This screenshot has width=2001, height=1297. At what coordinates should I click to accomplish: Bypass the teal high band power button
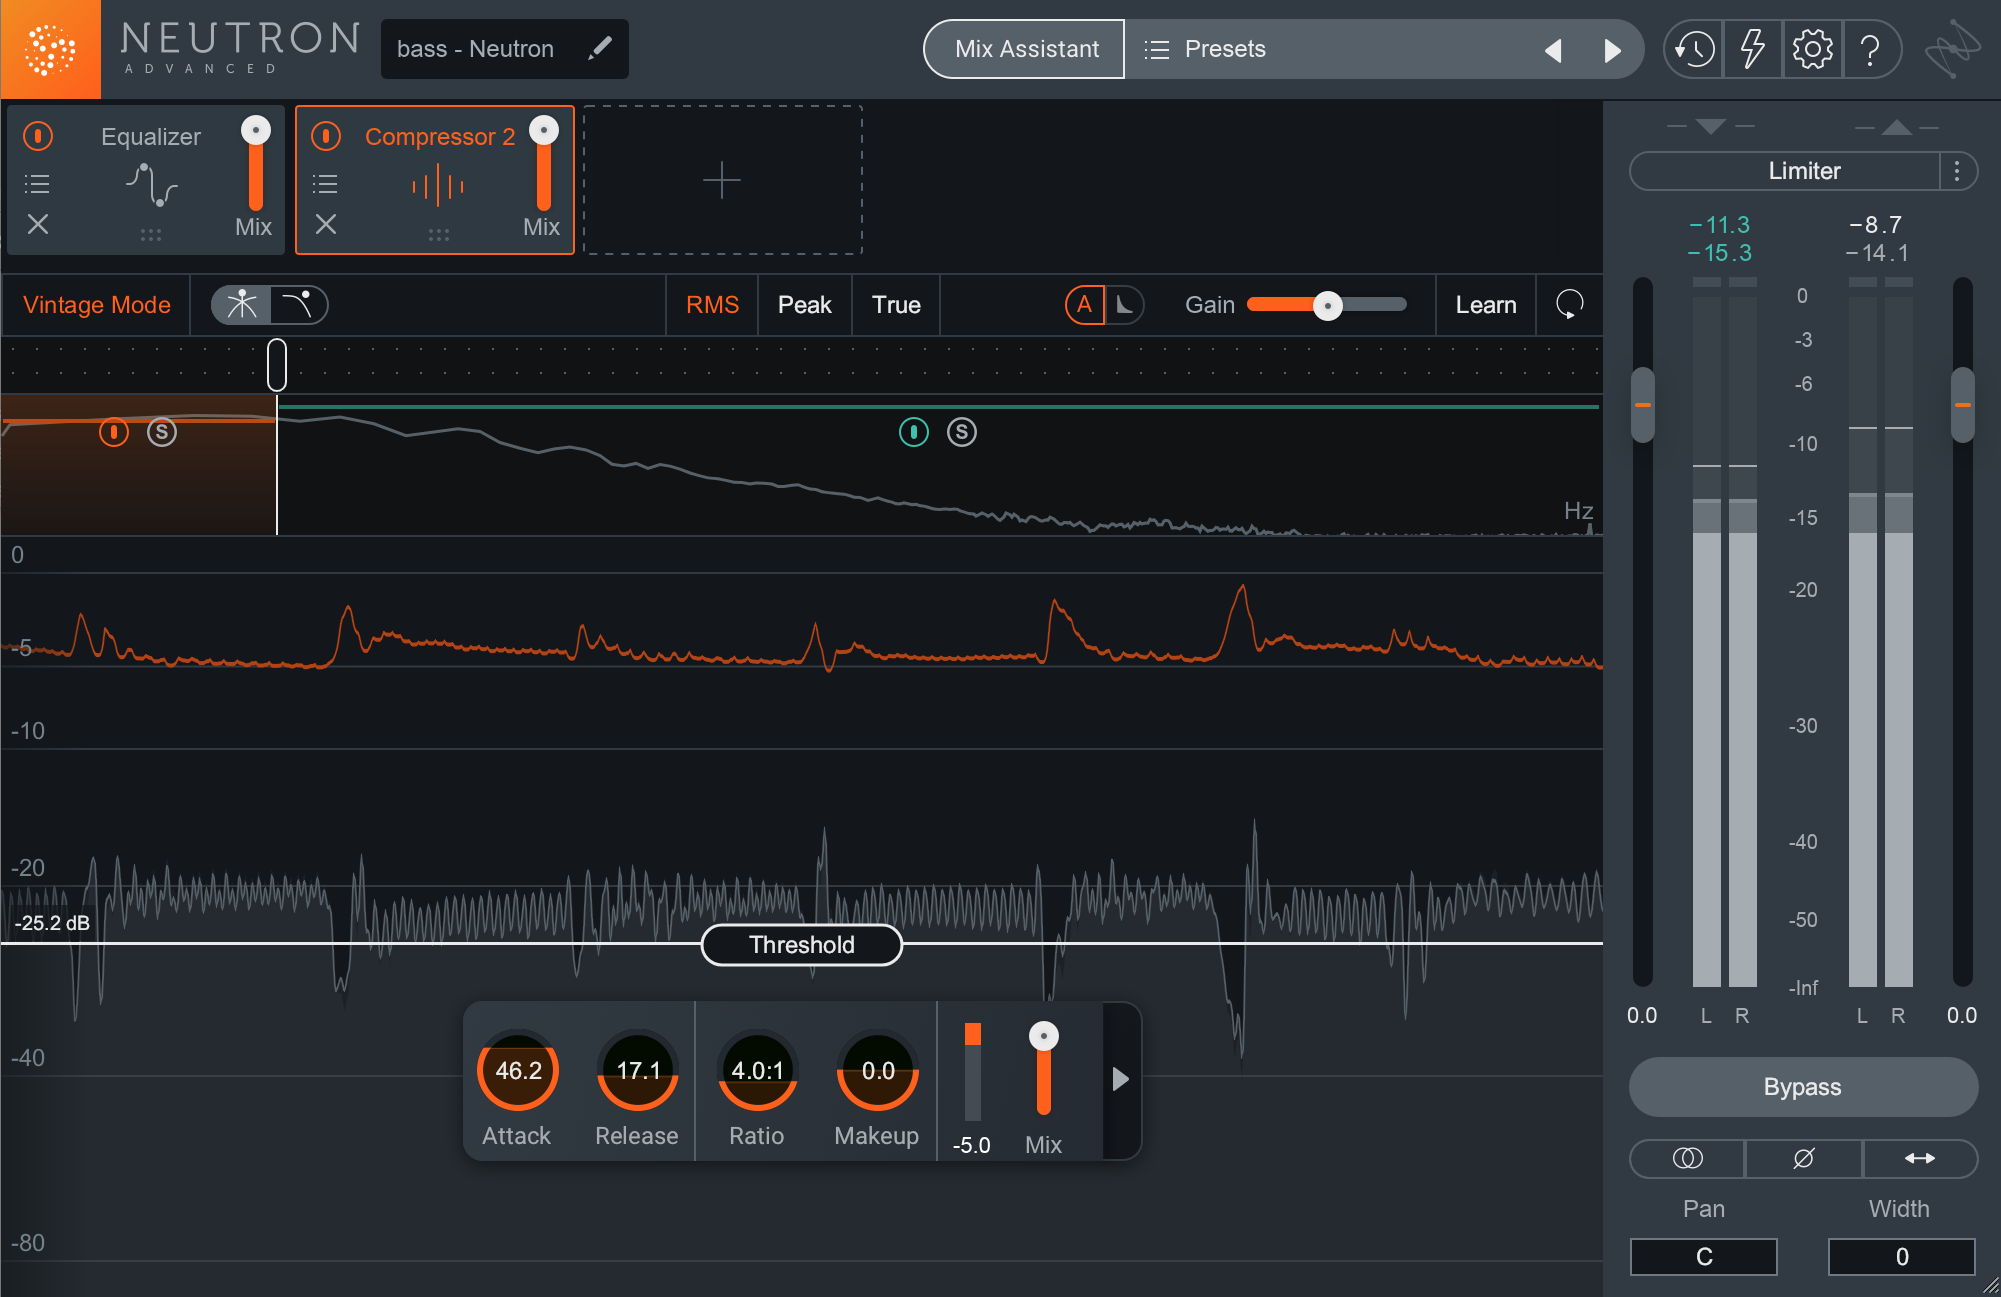click(914, 432)
